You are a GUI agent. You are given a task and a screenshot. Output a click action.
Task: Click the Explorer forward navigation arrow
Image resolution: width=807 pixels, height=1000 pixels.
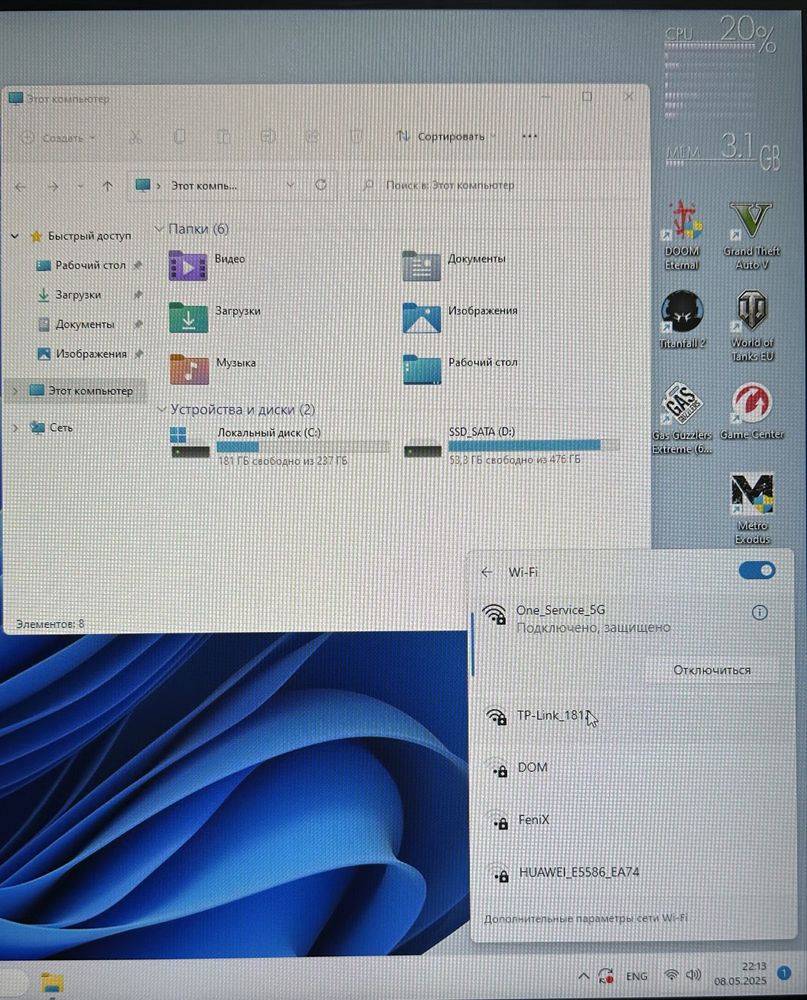click(x=53, y=186)
